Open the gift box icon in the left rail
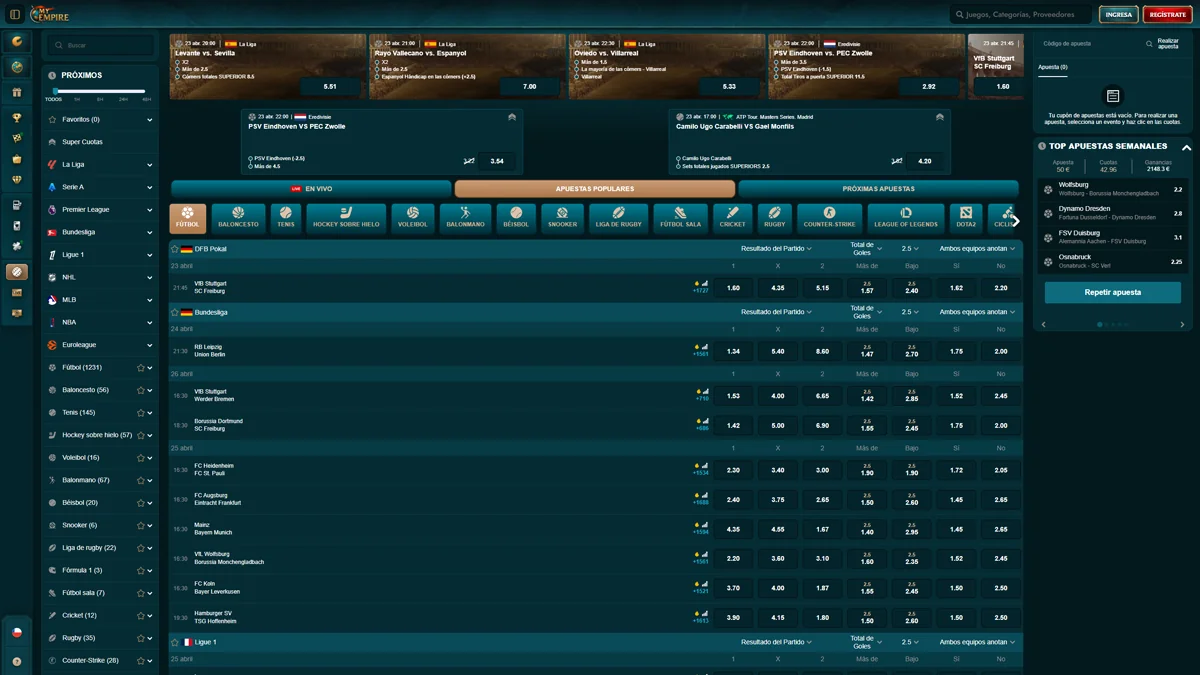This screenshot has height=675, width=1200. click(x=16, y=93)
